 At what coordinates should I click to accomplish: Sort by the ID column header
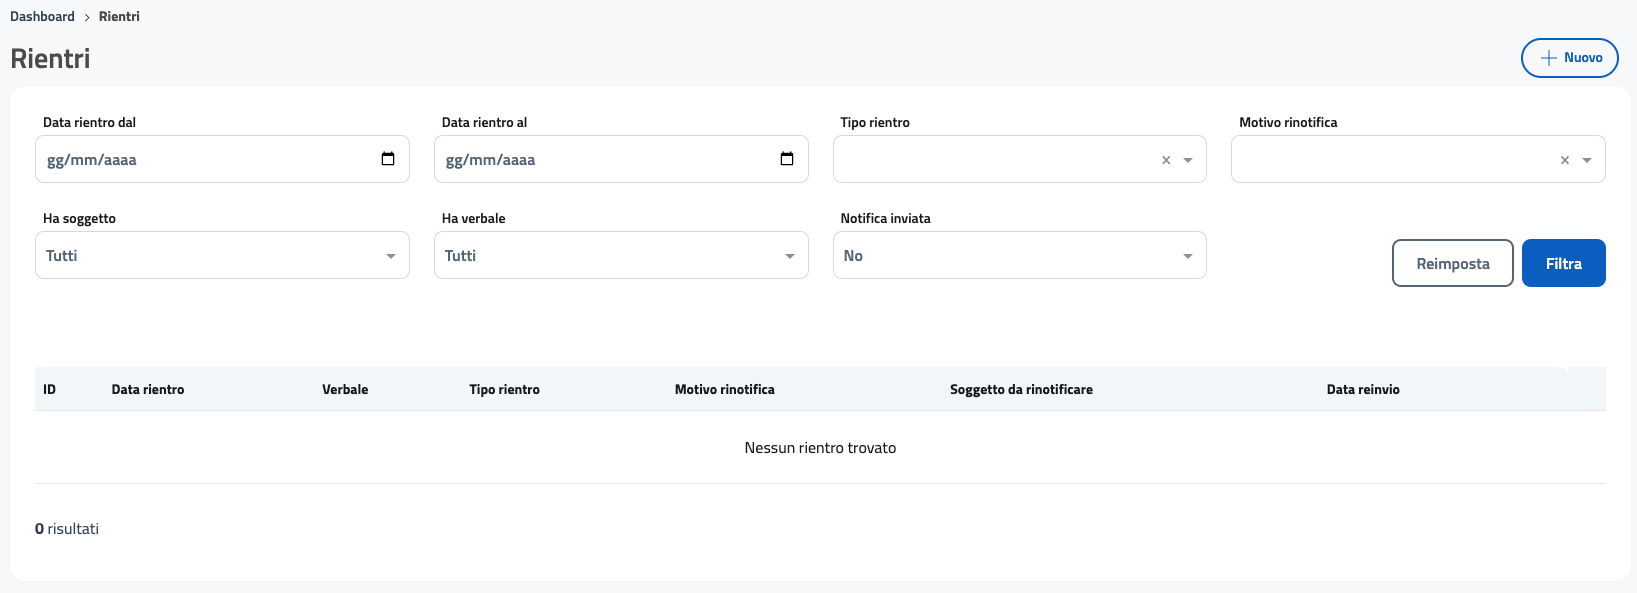[49, 390]
